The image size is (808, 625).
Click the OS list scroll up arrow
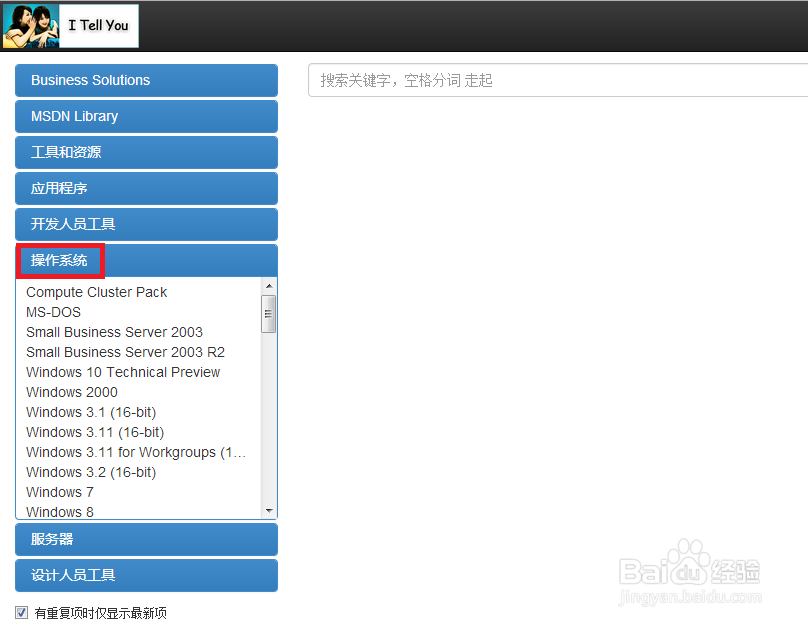[x=268, y=286]
